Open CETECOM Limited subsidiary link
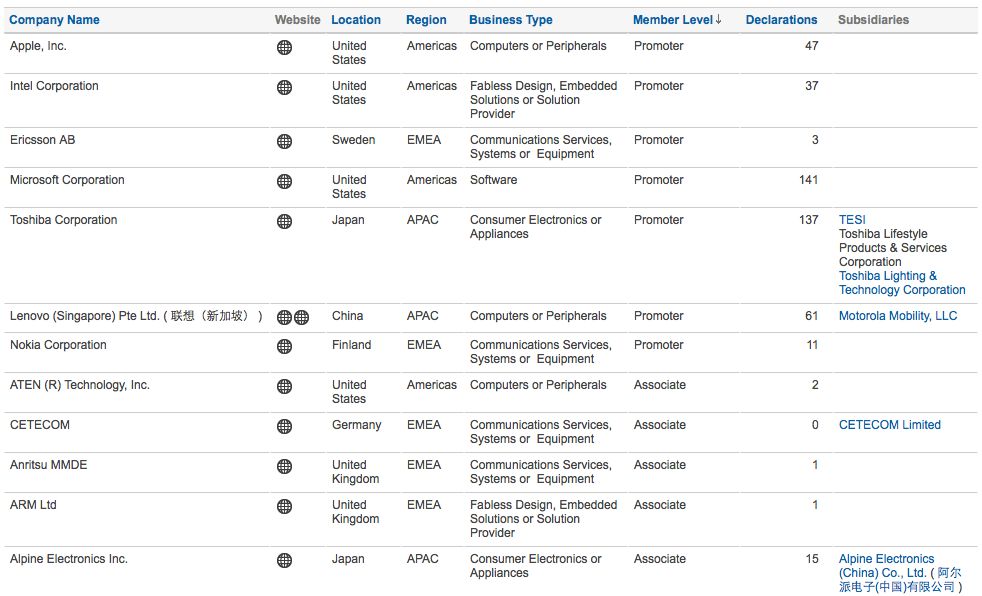982x596 pixels. (889, 425)
